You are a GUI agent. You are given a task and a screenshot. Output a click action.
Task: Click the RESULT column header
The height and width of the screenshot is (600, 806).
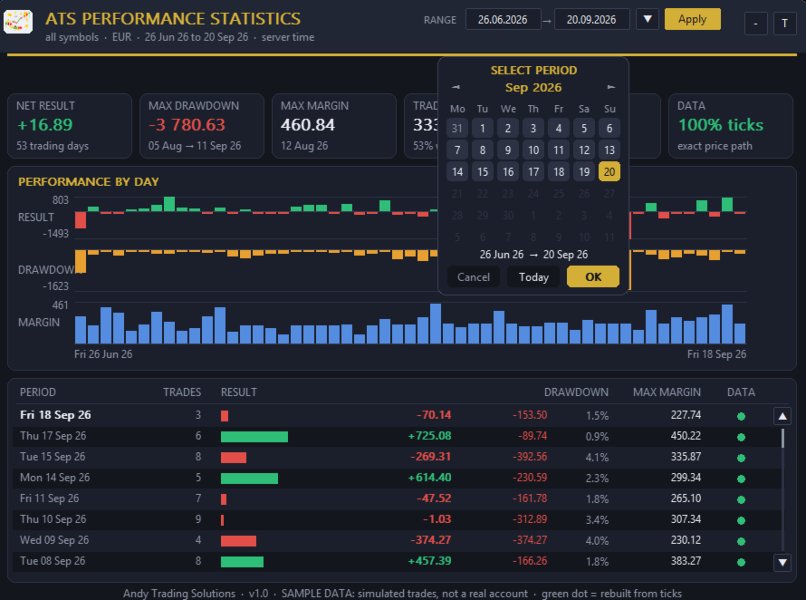pyautogui.click(x=239, y=392)
